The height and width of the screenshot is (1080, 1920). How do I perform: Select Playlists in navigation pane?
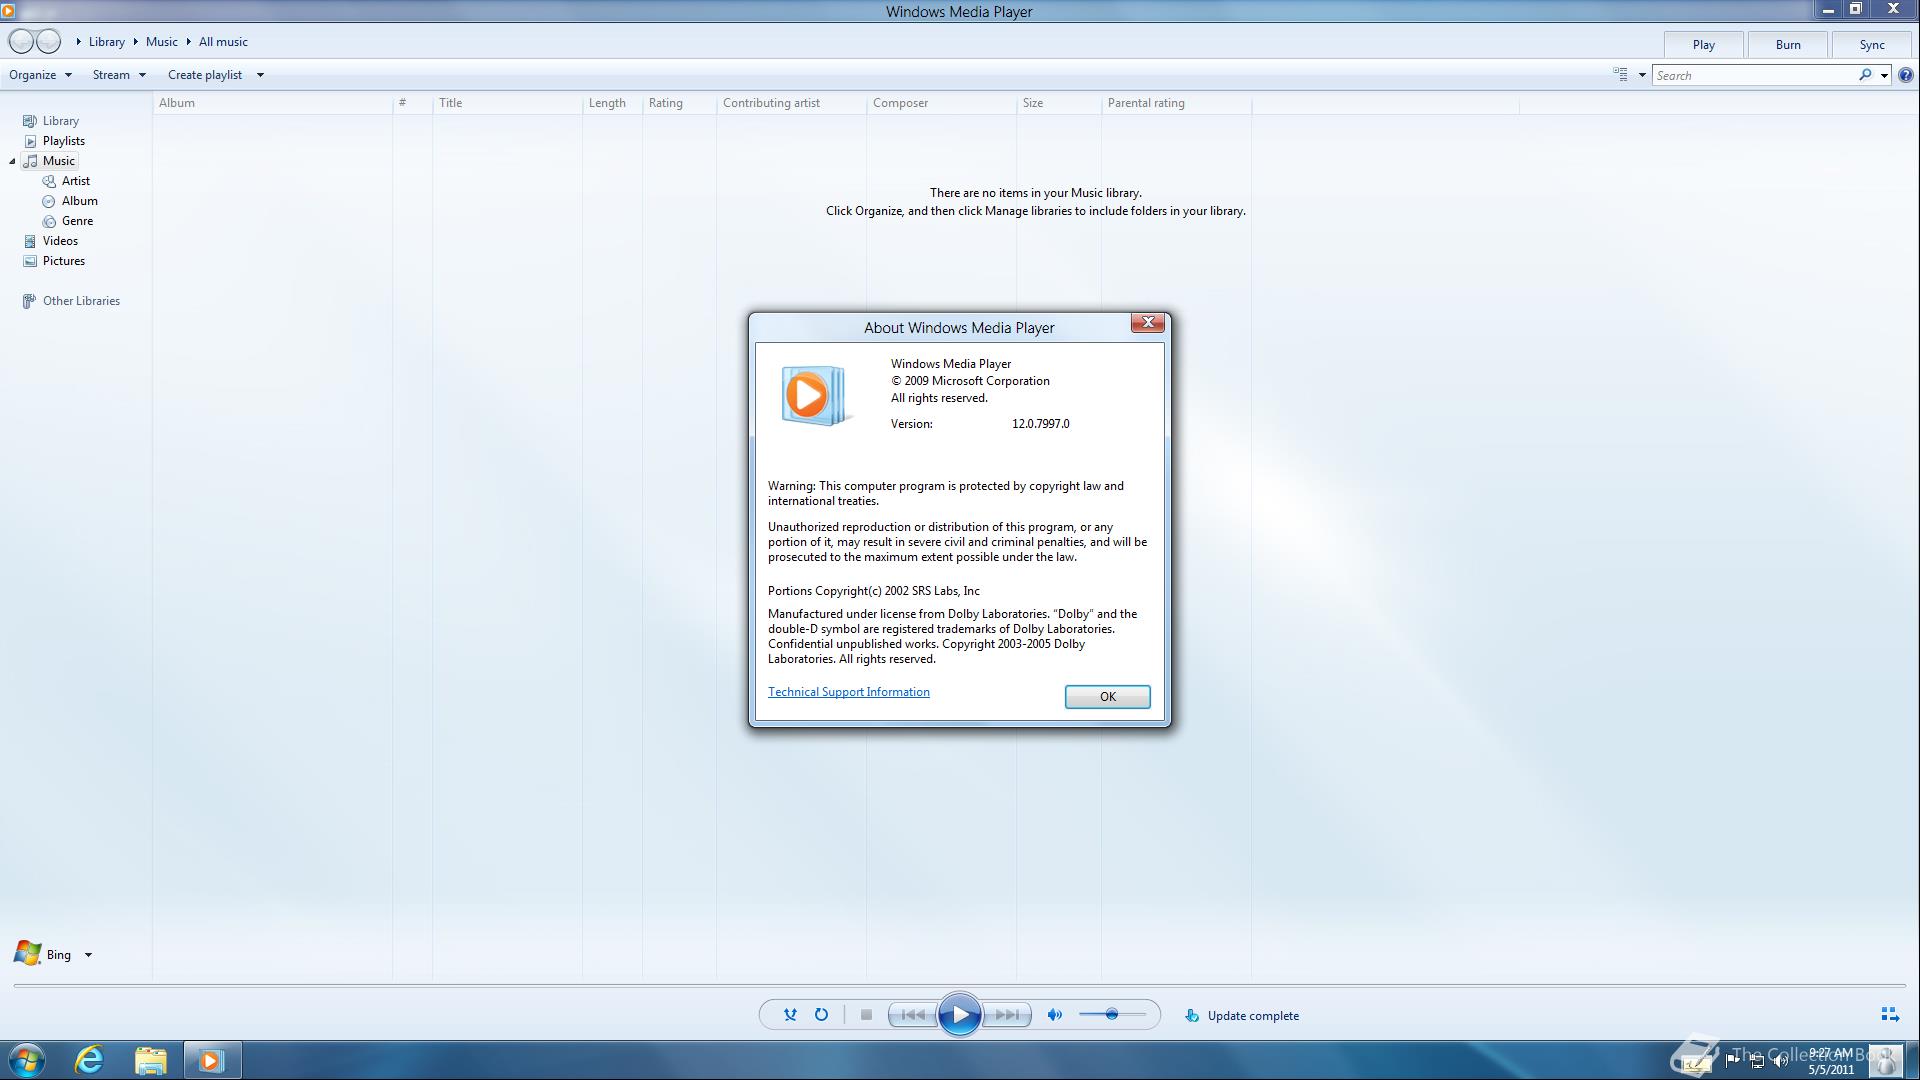pos(63,141)
